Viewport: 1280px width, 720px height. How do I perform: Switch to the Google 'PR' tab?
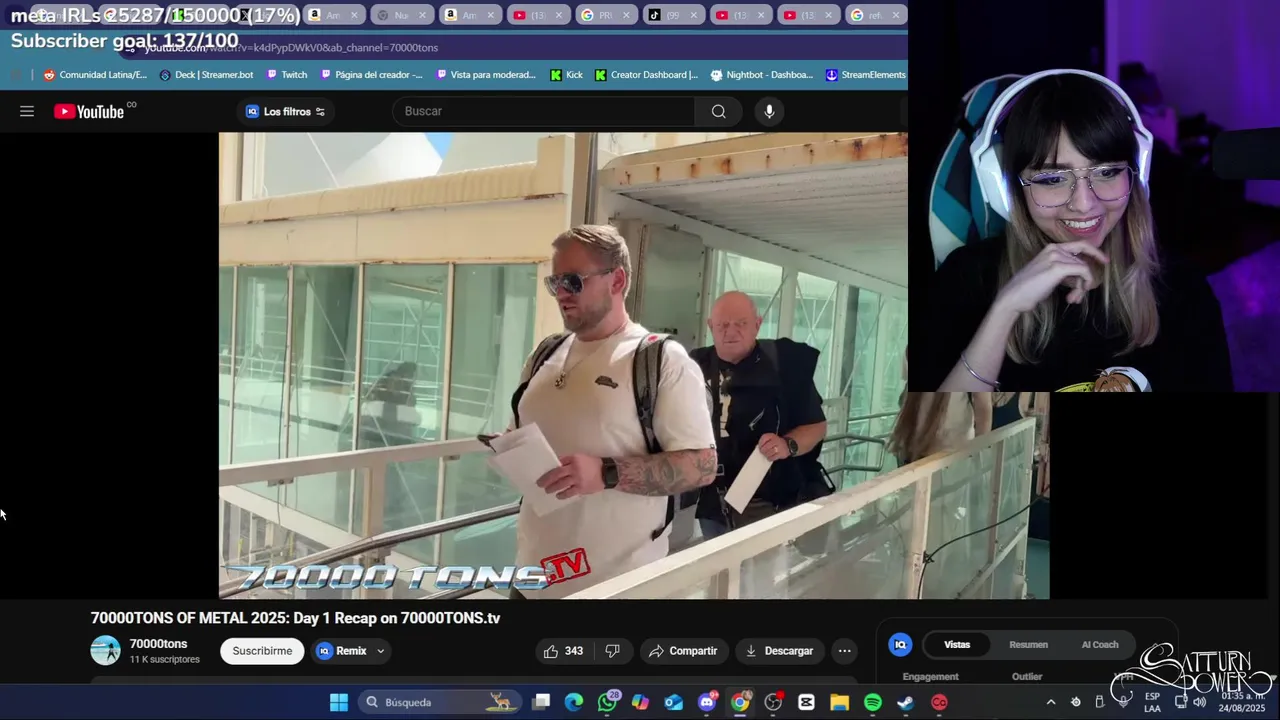pyautogui.click(x=598, y=15)
